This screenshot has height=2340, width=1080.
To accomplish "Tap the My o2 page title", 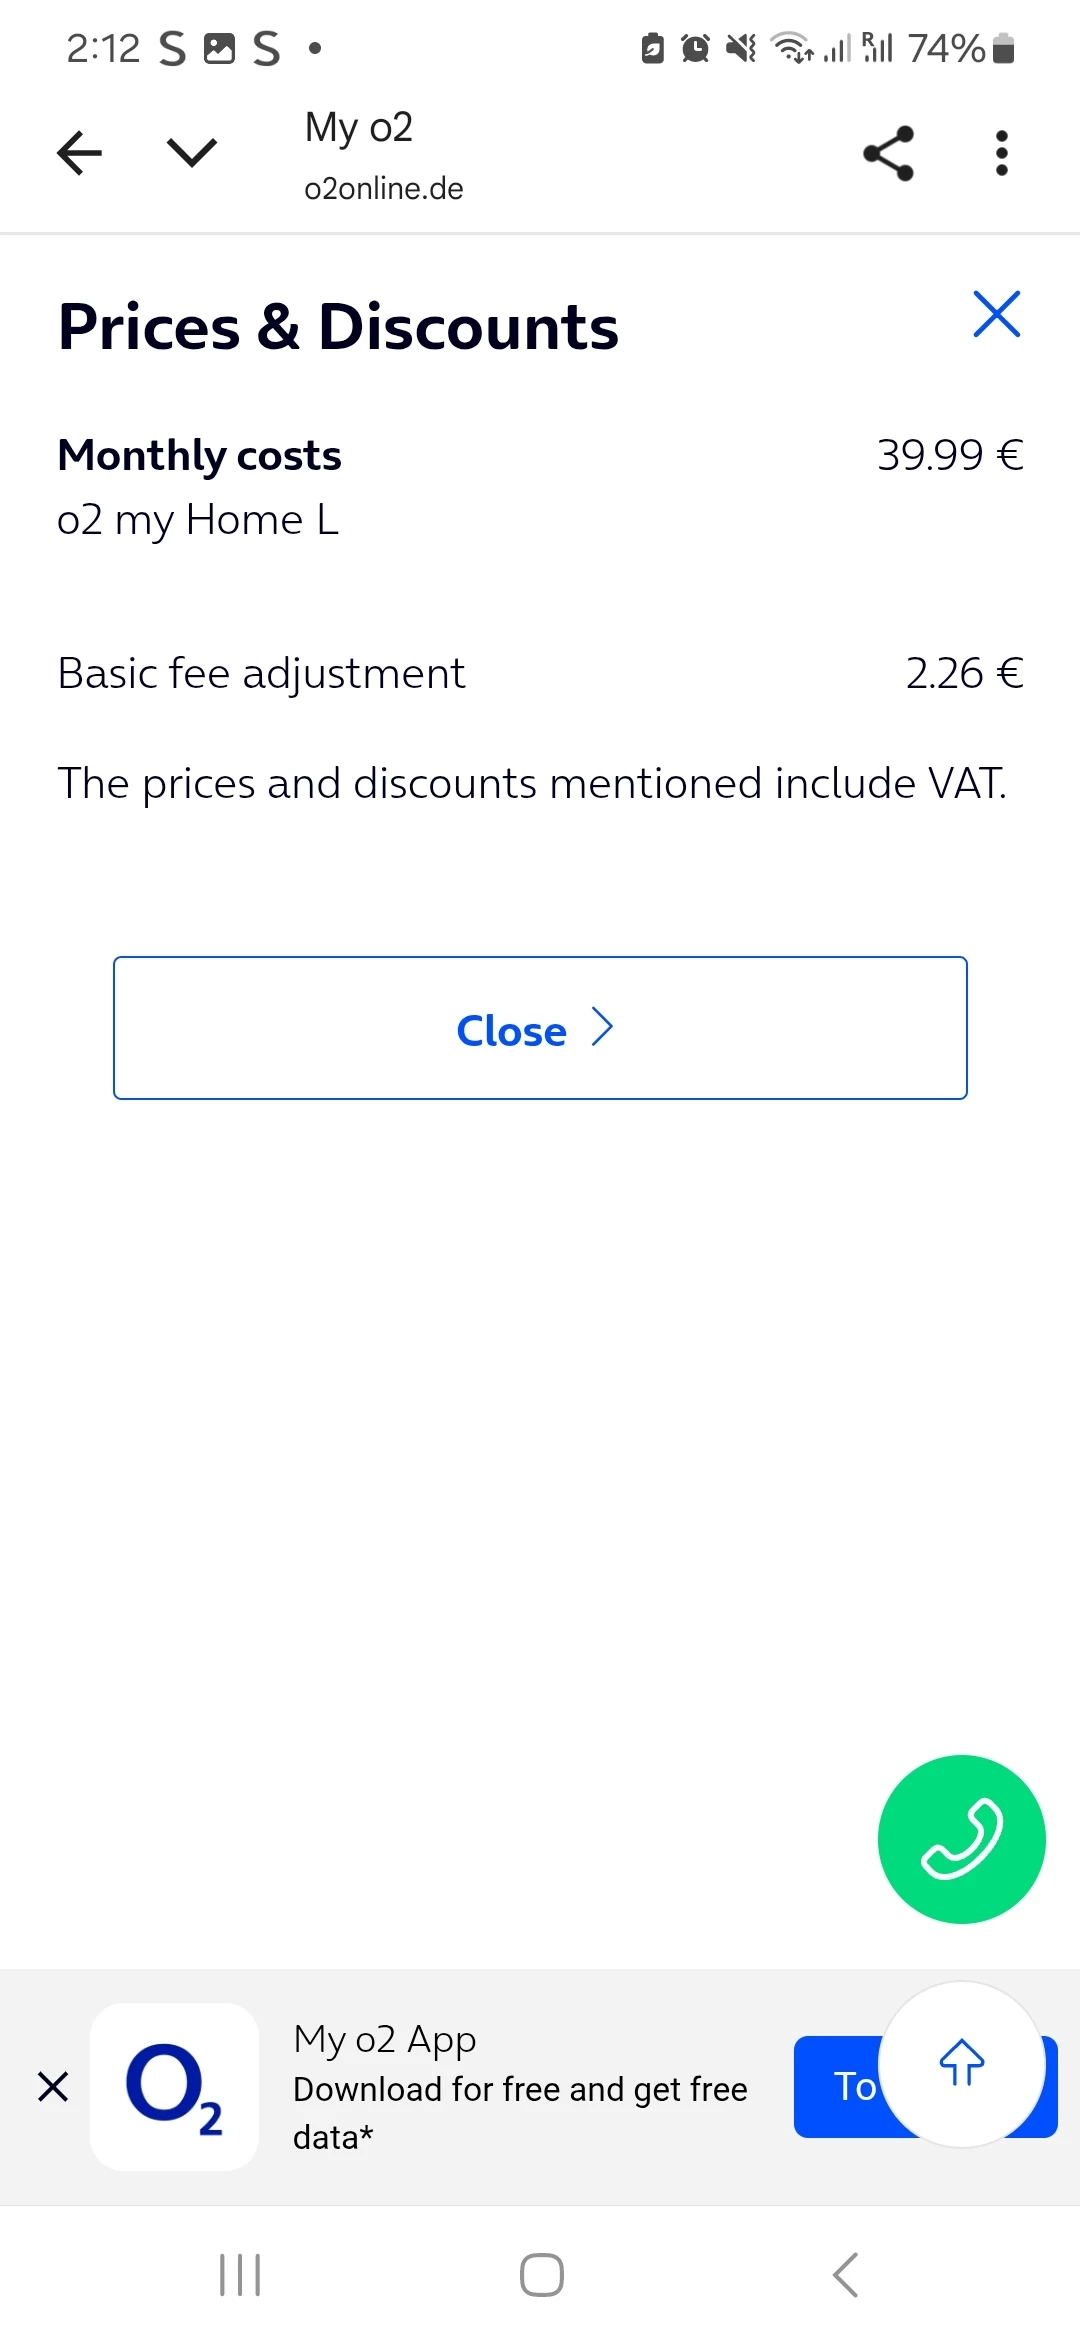I will (358, 128).
